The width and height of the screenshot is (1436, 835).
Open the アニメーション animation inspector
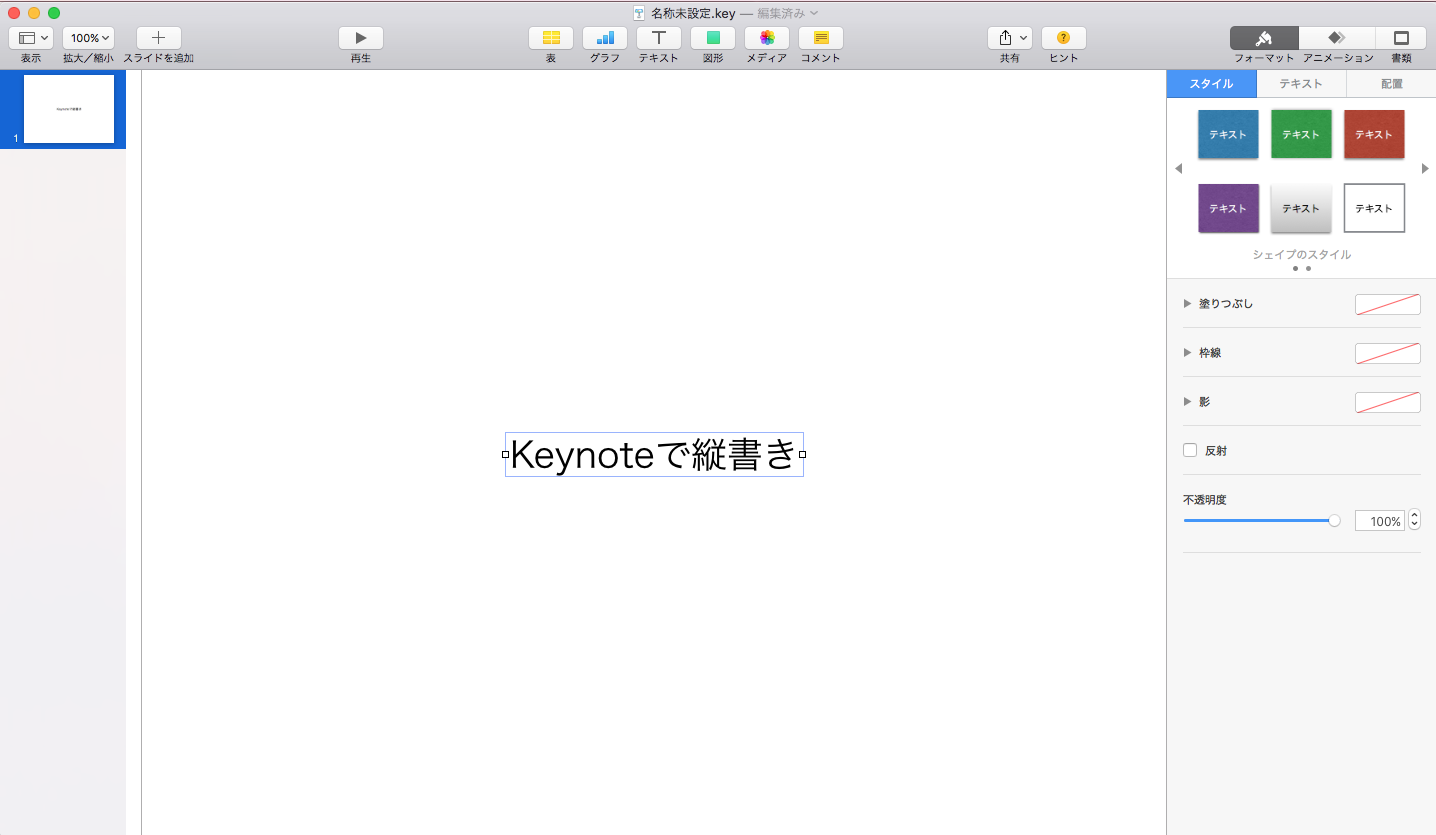tap(1337, 38)
